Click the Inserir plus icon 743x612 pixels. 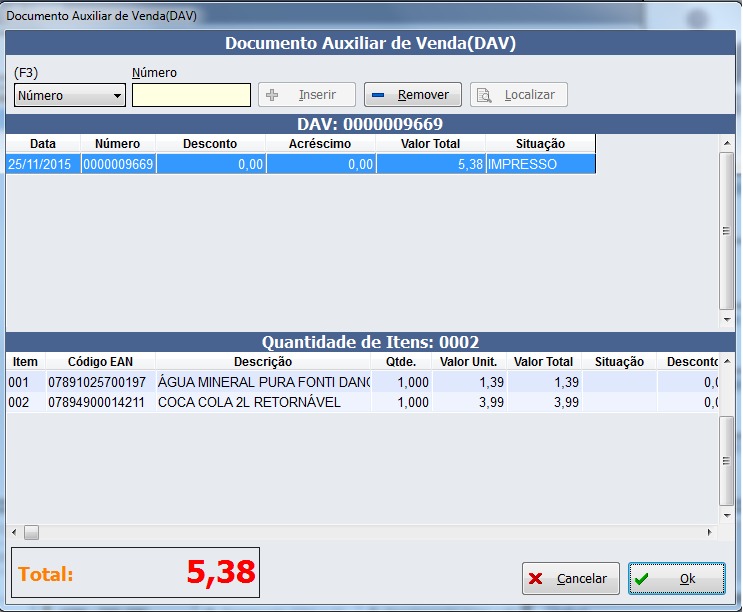pos(271,95)
